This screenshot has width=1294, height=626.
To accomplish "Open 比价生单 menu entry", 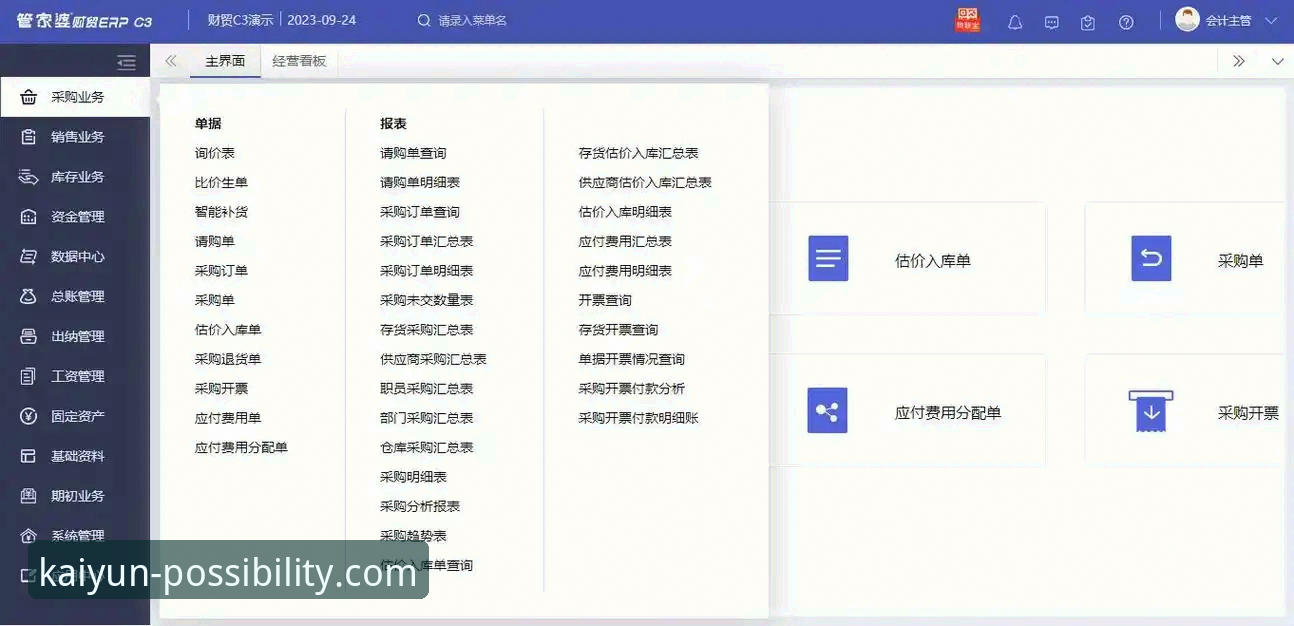I will click(x=221, y=182).
